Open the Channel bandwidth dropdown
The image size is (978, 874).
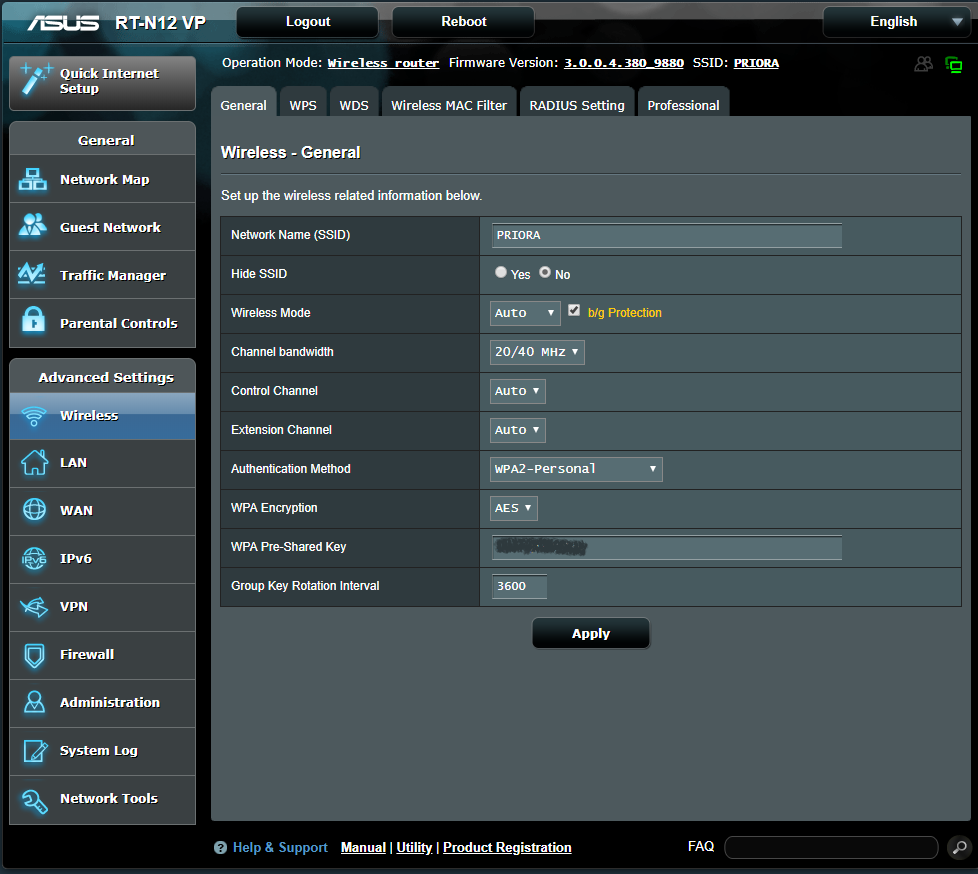click(x=537, y=352)
